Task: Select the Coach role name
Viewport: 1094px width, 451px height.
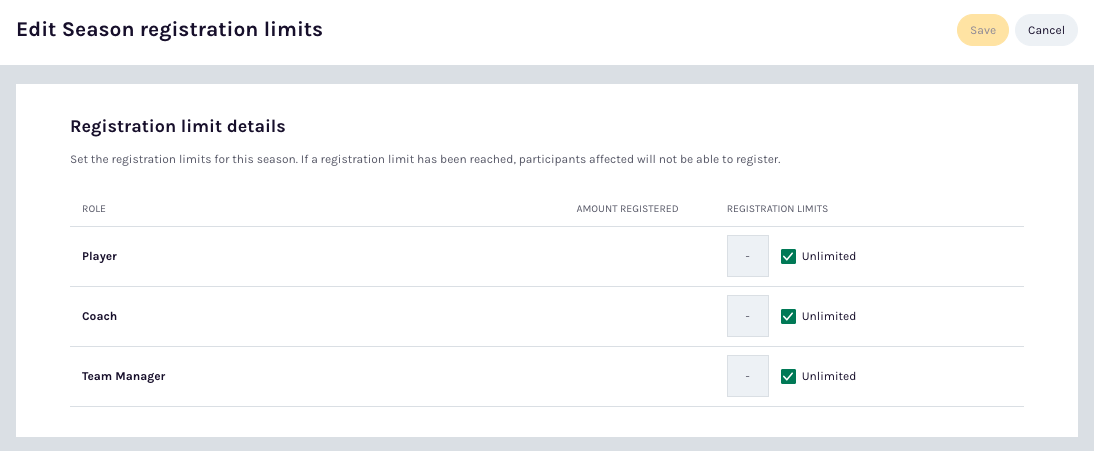Action: [x=99, y=316]
